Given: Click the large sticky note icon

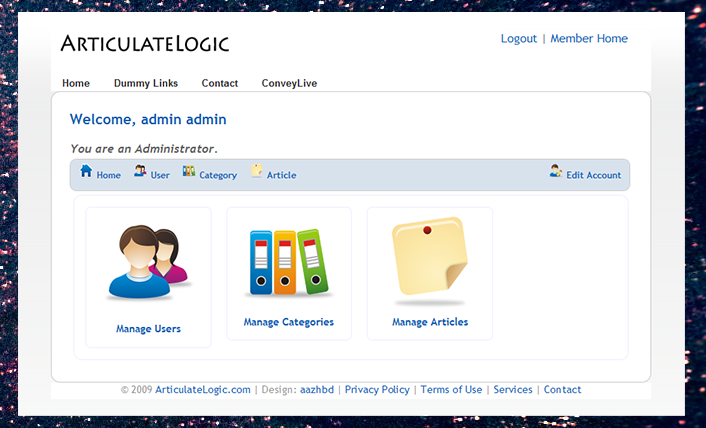Looking at the screenshot, I should tap(430, 260).
